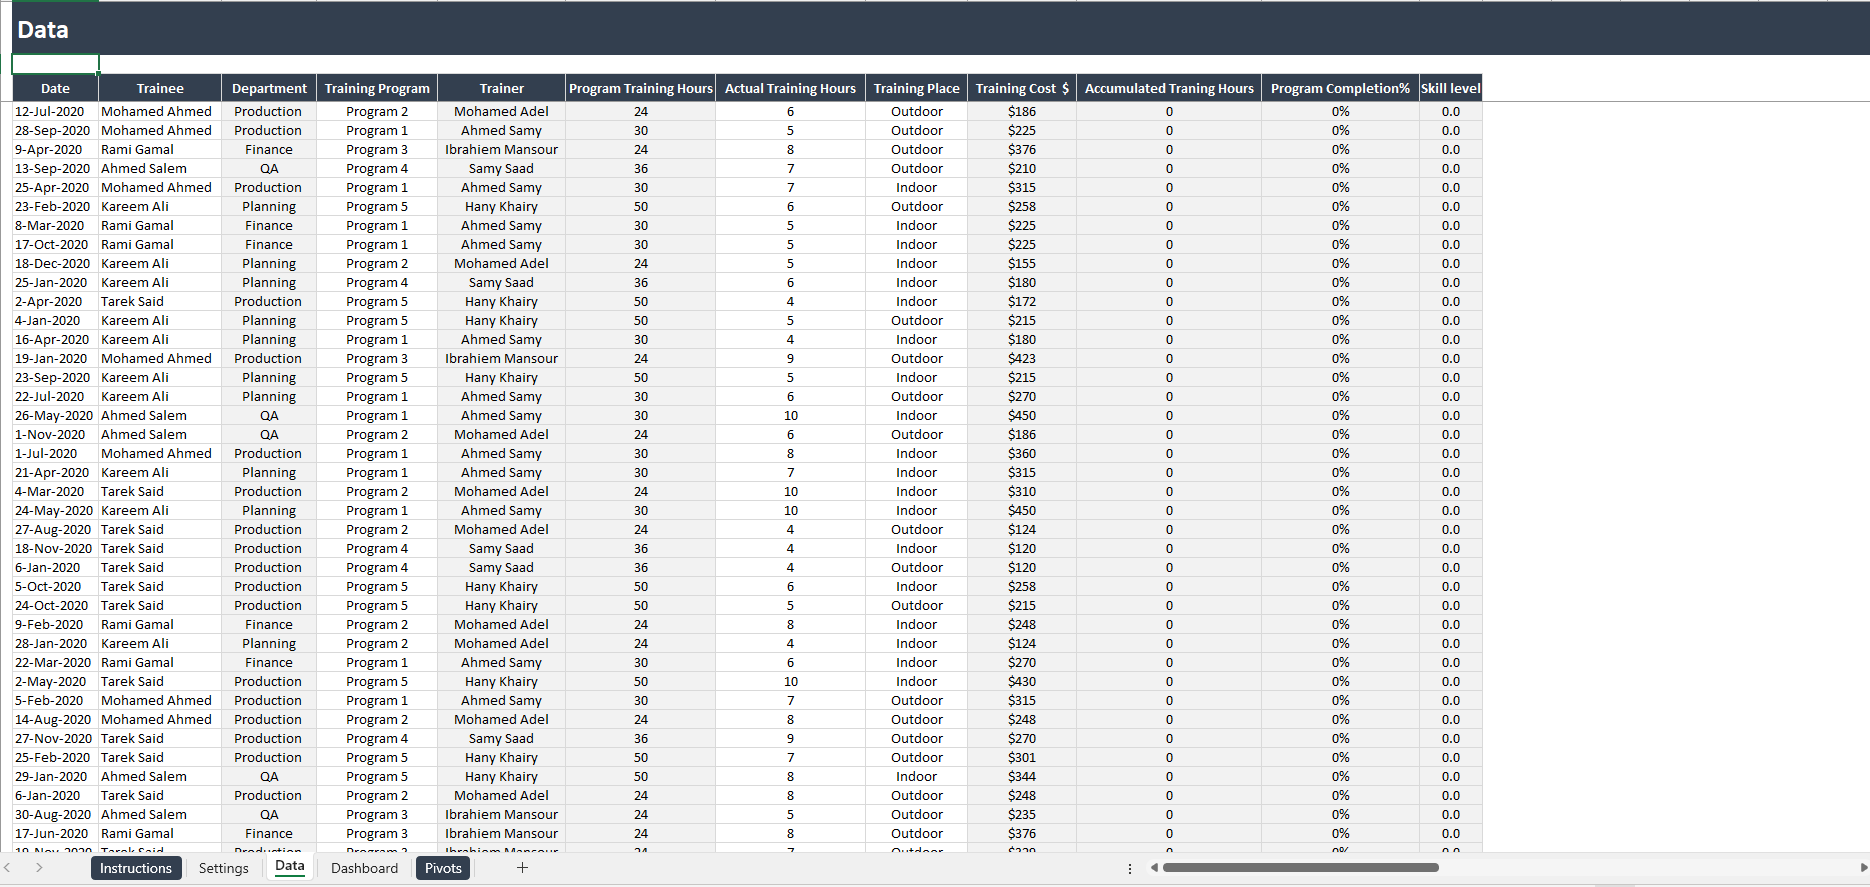Select date cell 23-Feb-2020
The height and width of the screenshot is (887, 1870).
tap(55, 207)
